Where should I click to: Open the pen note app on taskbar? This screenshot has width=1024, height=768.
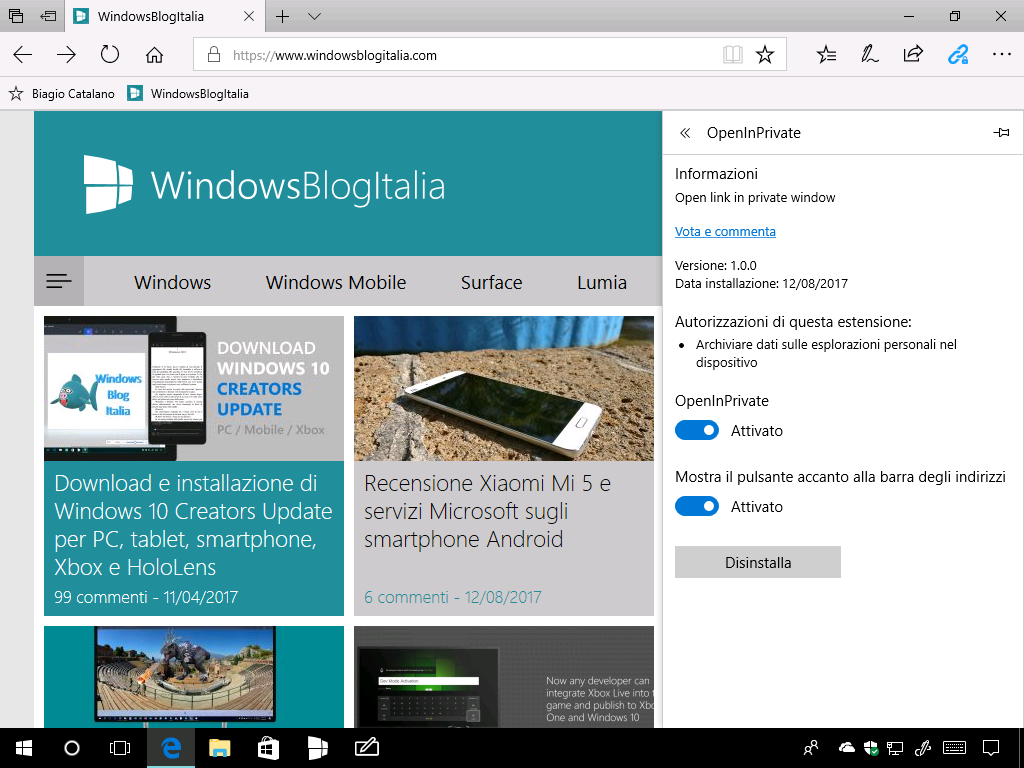pos(366,747)
